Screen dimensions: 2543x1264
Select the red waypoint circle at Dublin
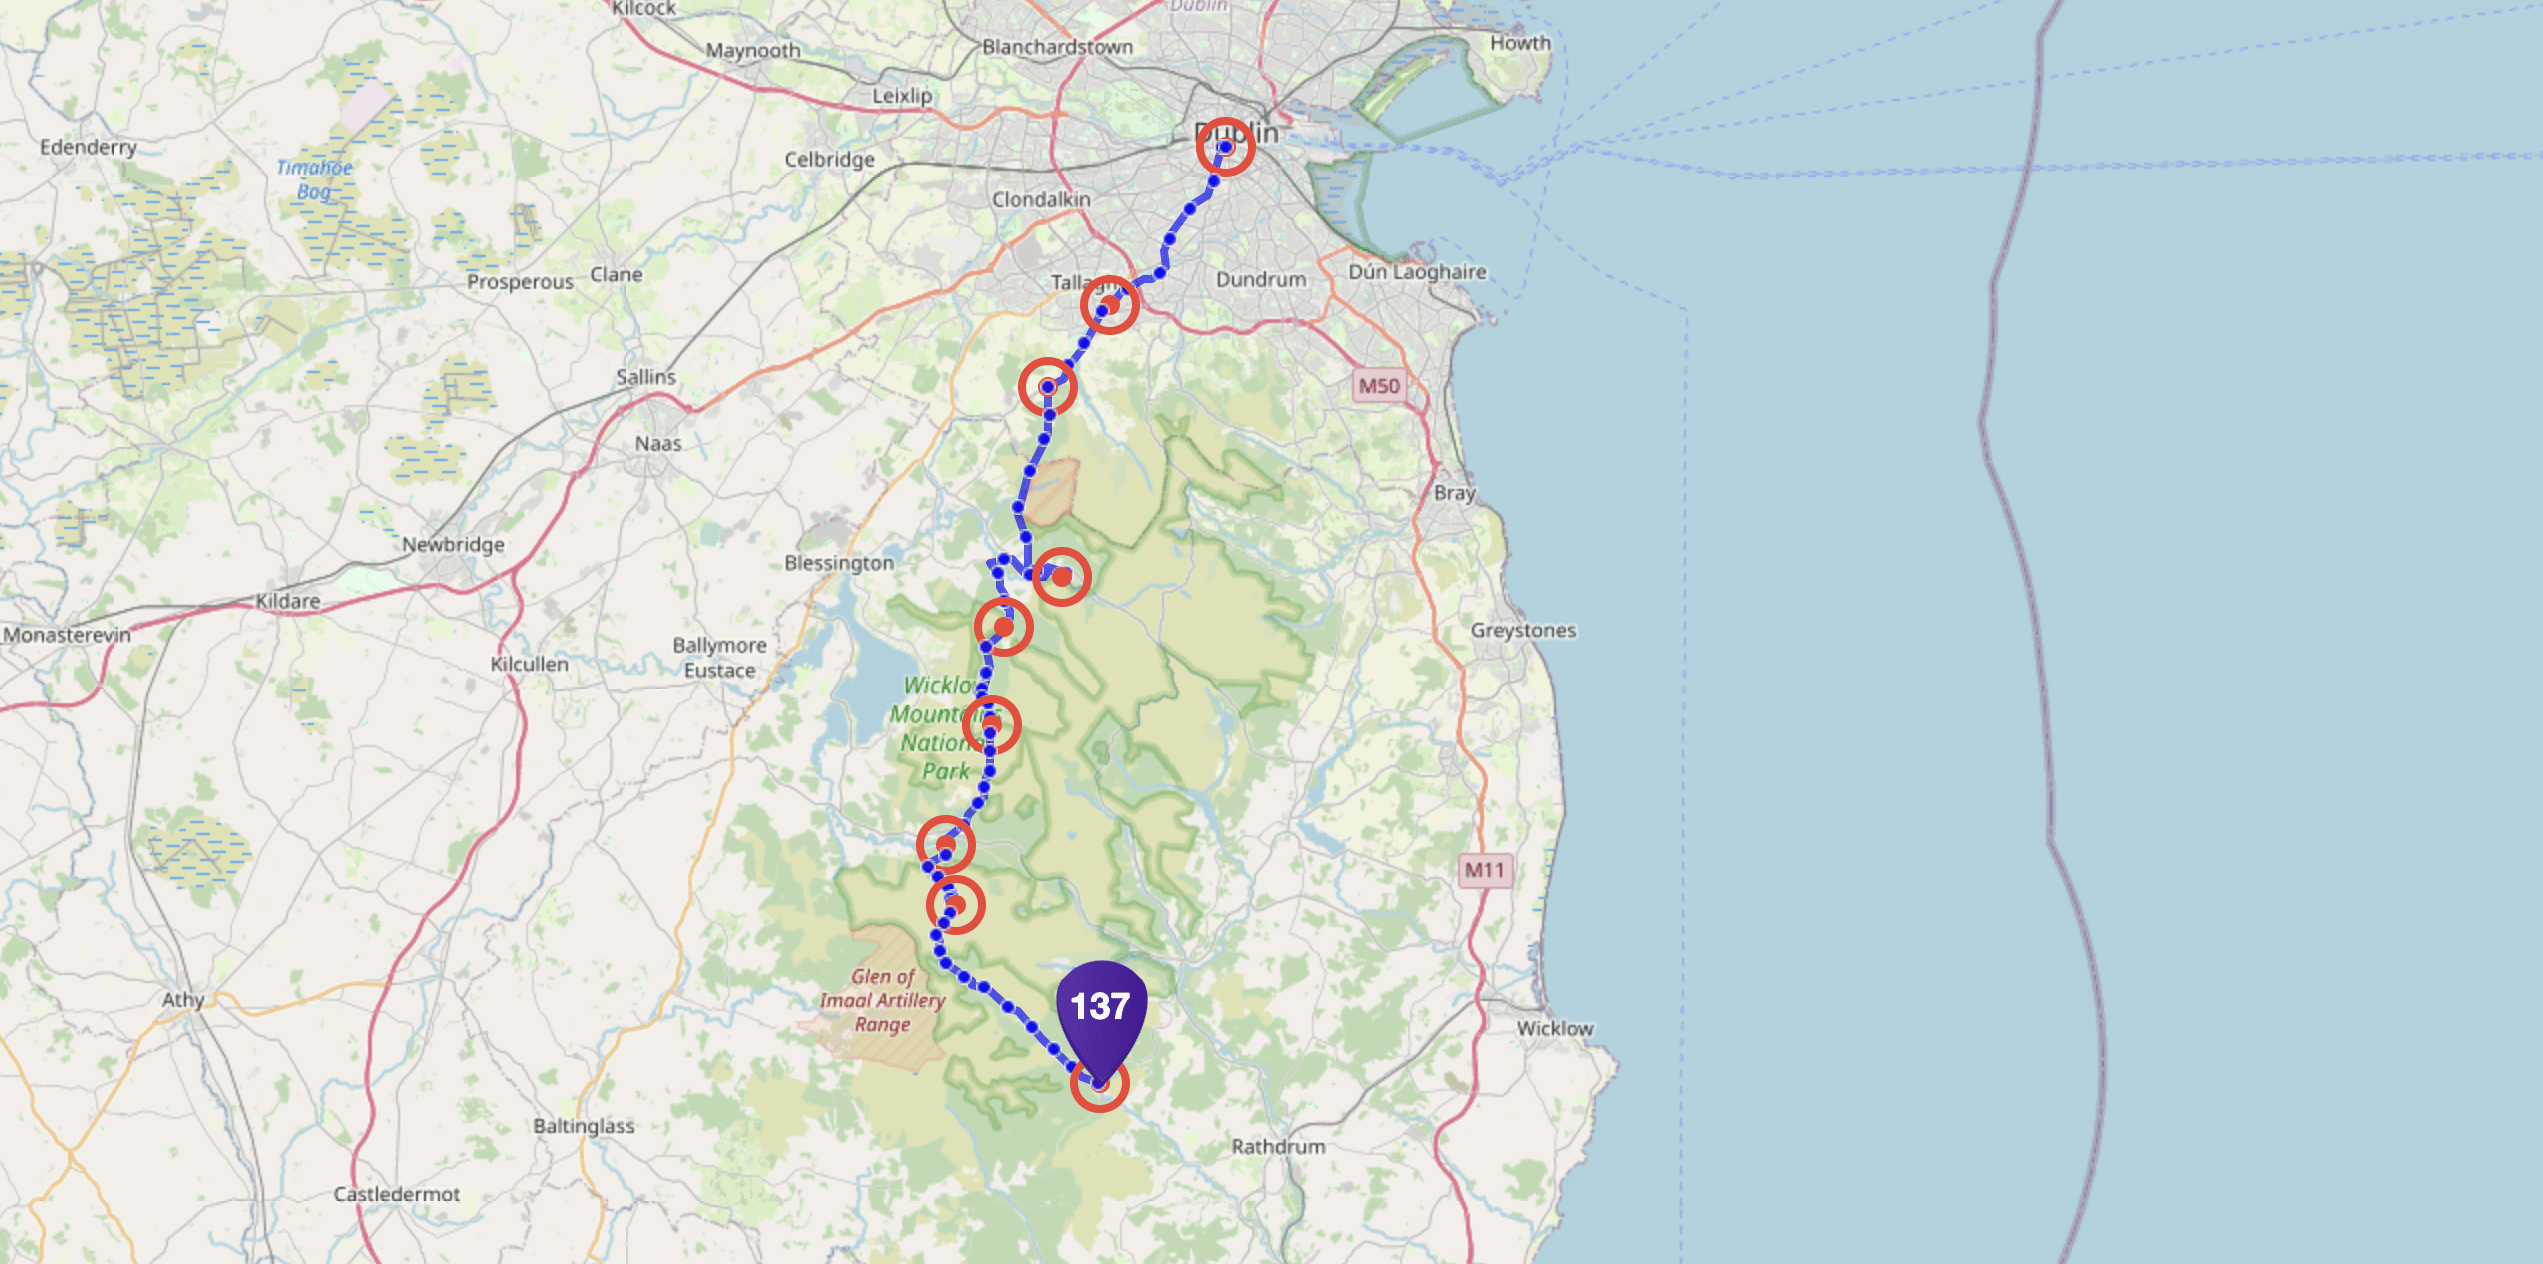1225,147
